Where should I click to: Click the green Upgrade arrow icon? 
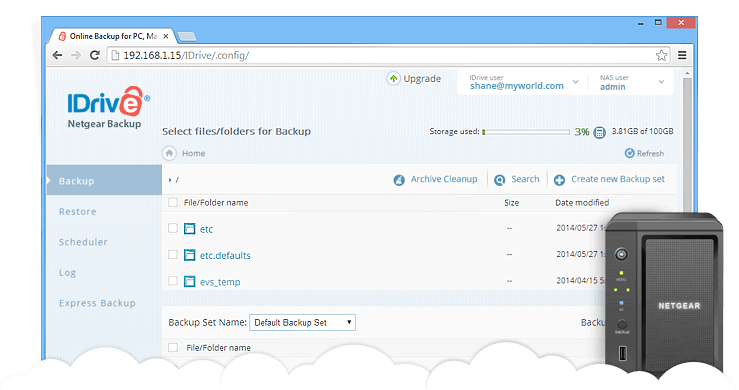(x=393, y=78)
